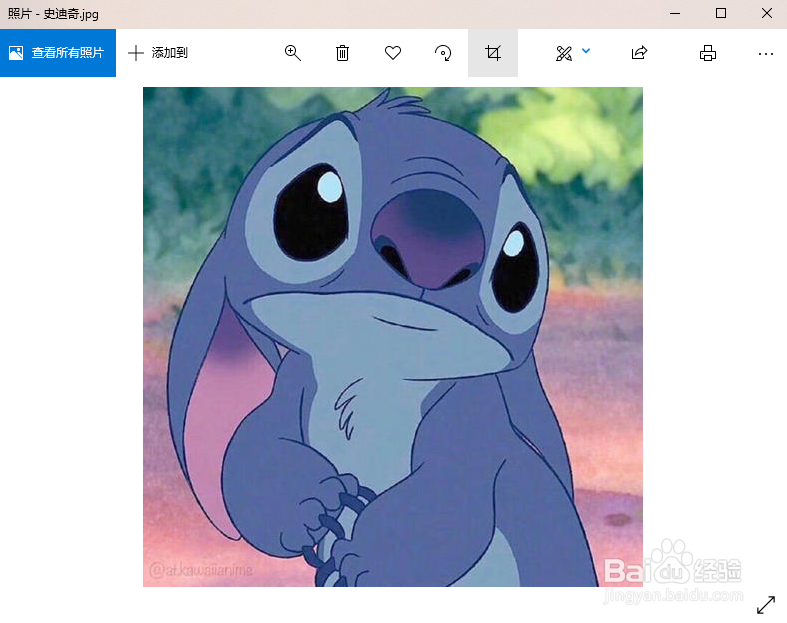This screenshot has width=787, height=623.
Task: Click the title text 照片 - 史迪奇.jpg
Action: (x=53, y=14)
